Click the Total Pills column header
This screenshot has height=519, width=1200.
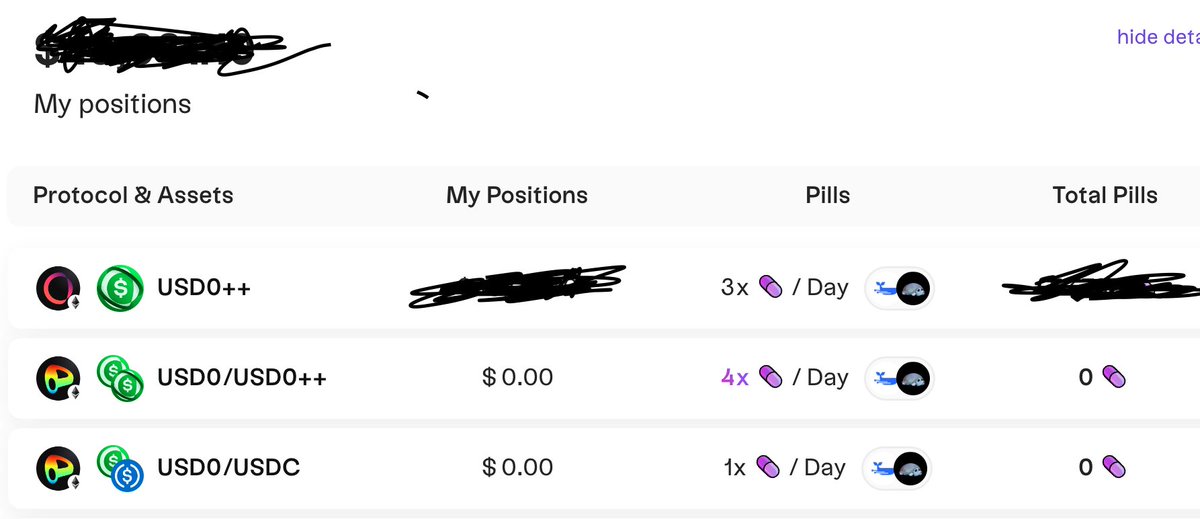[x=1105, y=195]
